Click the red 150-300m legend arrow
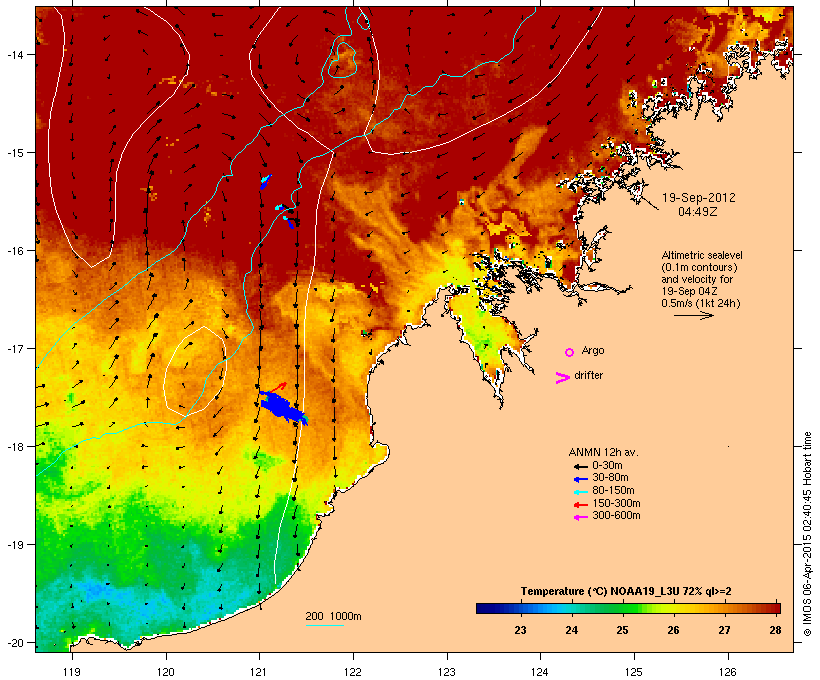The image size is (820, 680). 580,505
